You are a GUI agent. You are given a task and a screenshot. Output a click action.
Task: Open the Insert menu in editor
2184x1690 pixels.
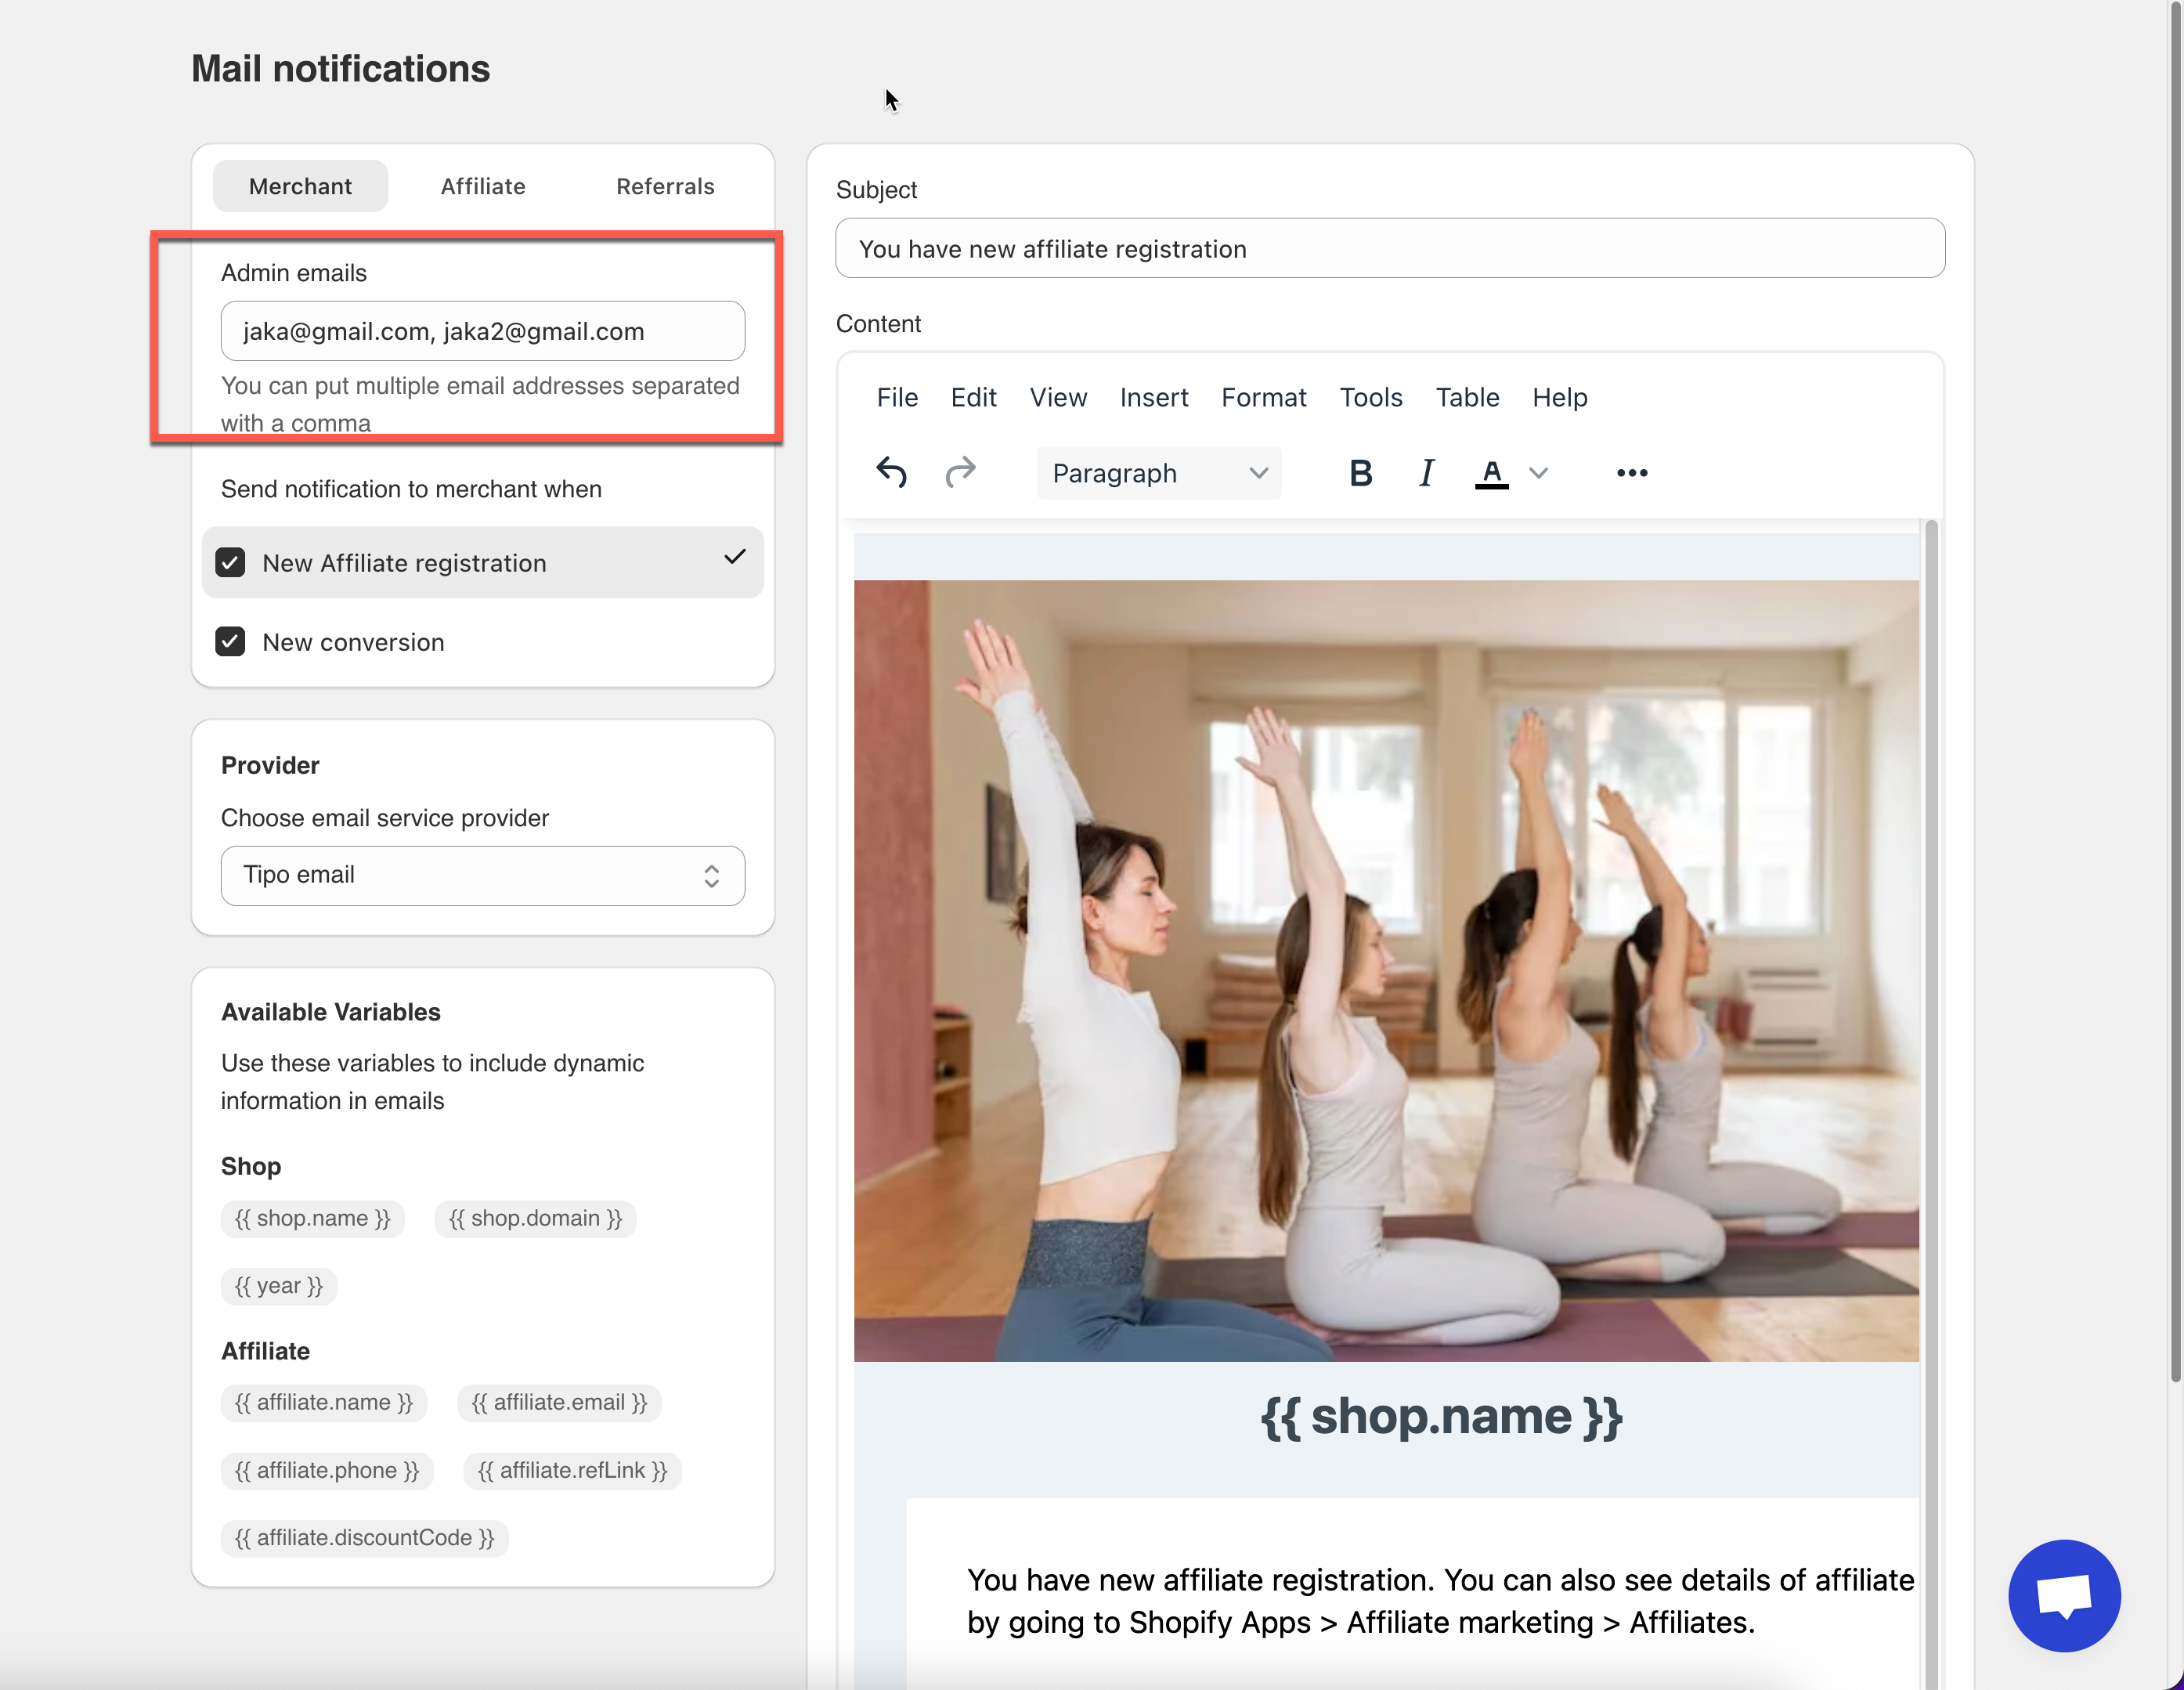1153,397
